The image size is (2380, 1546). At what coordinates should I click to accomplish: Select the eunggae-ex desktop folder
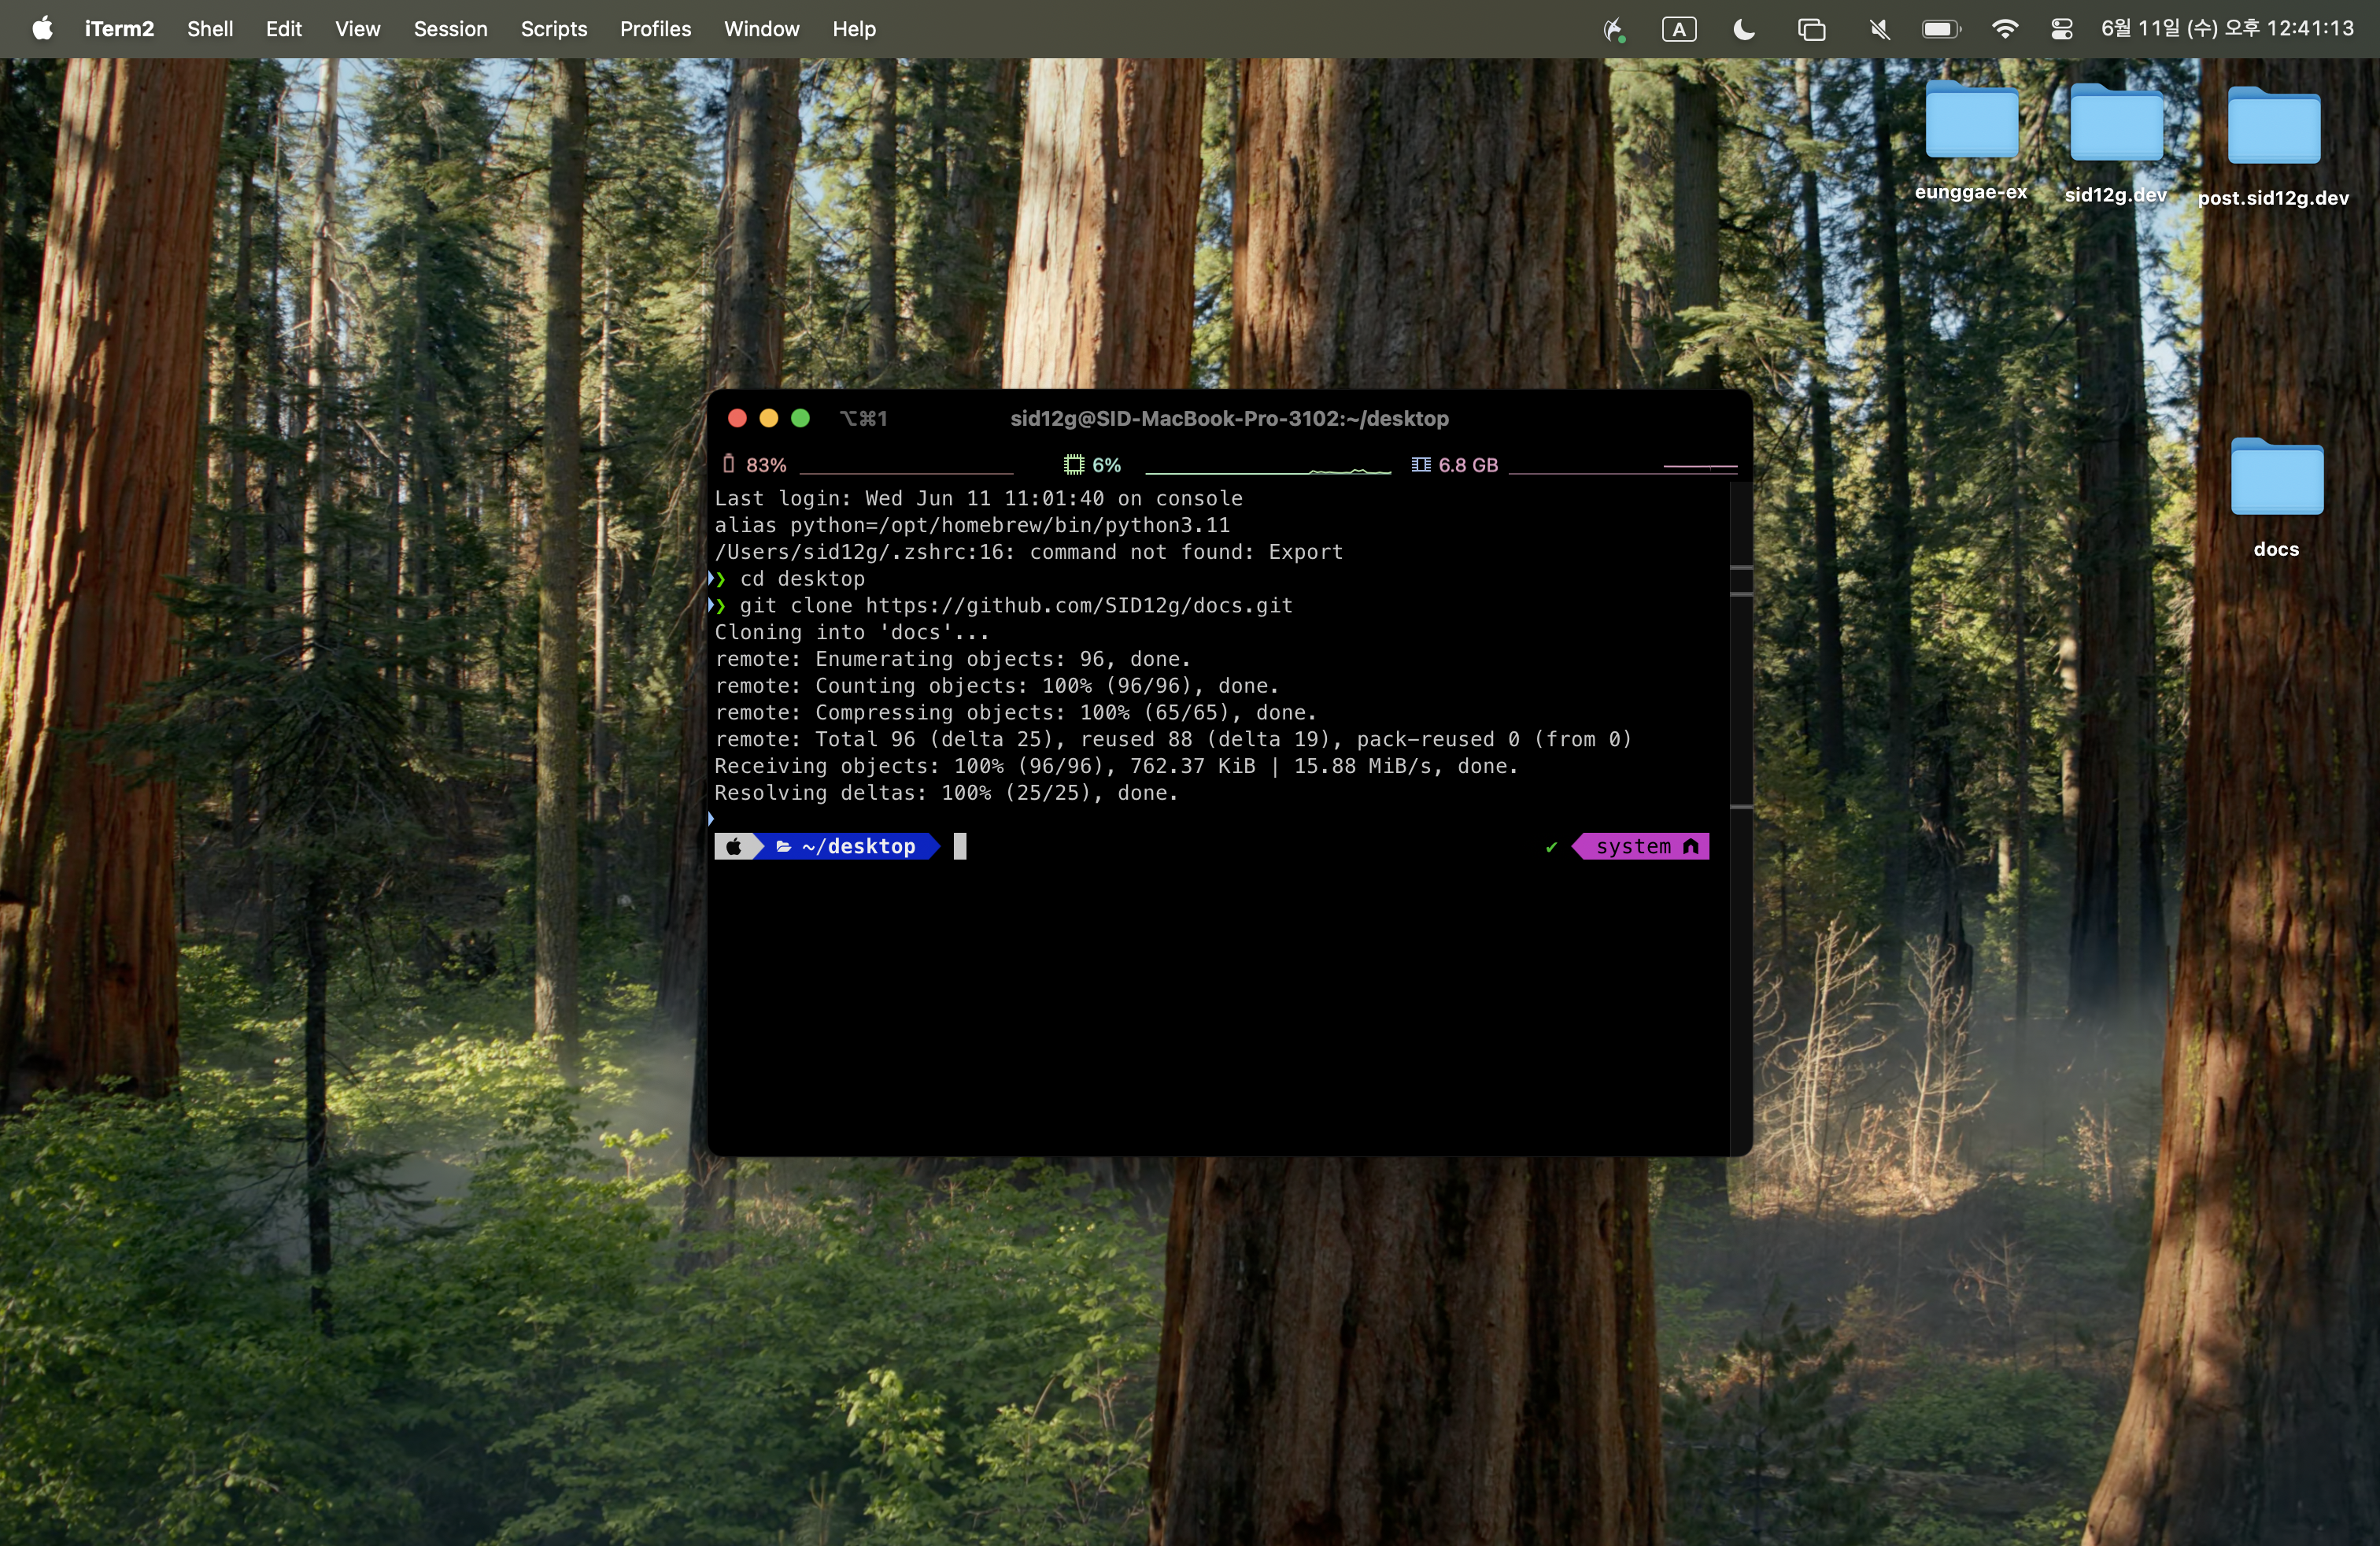pos(1971,141)
